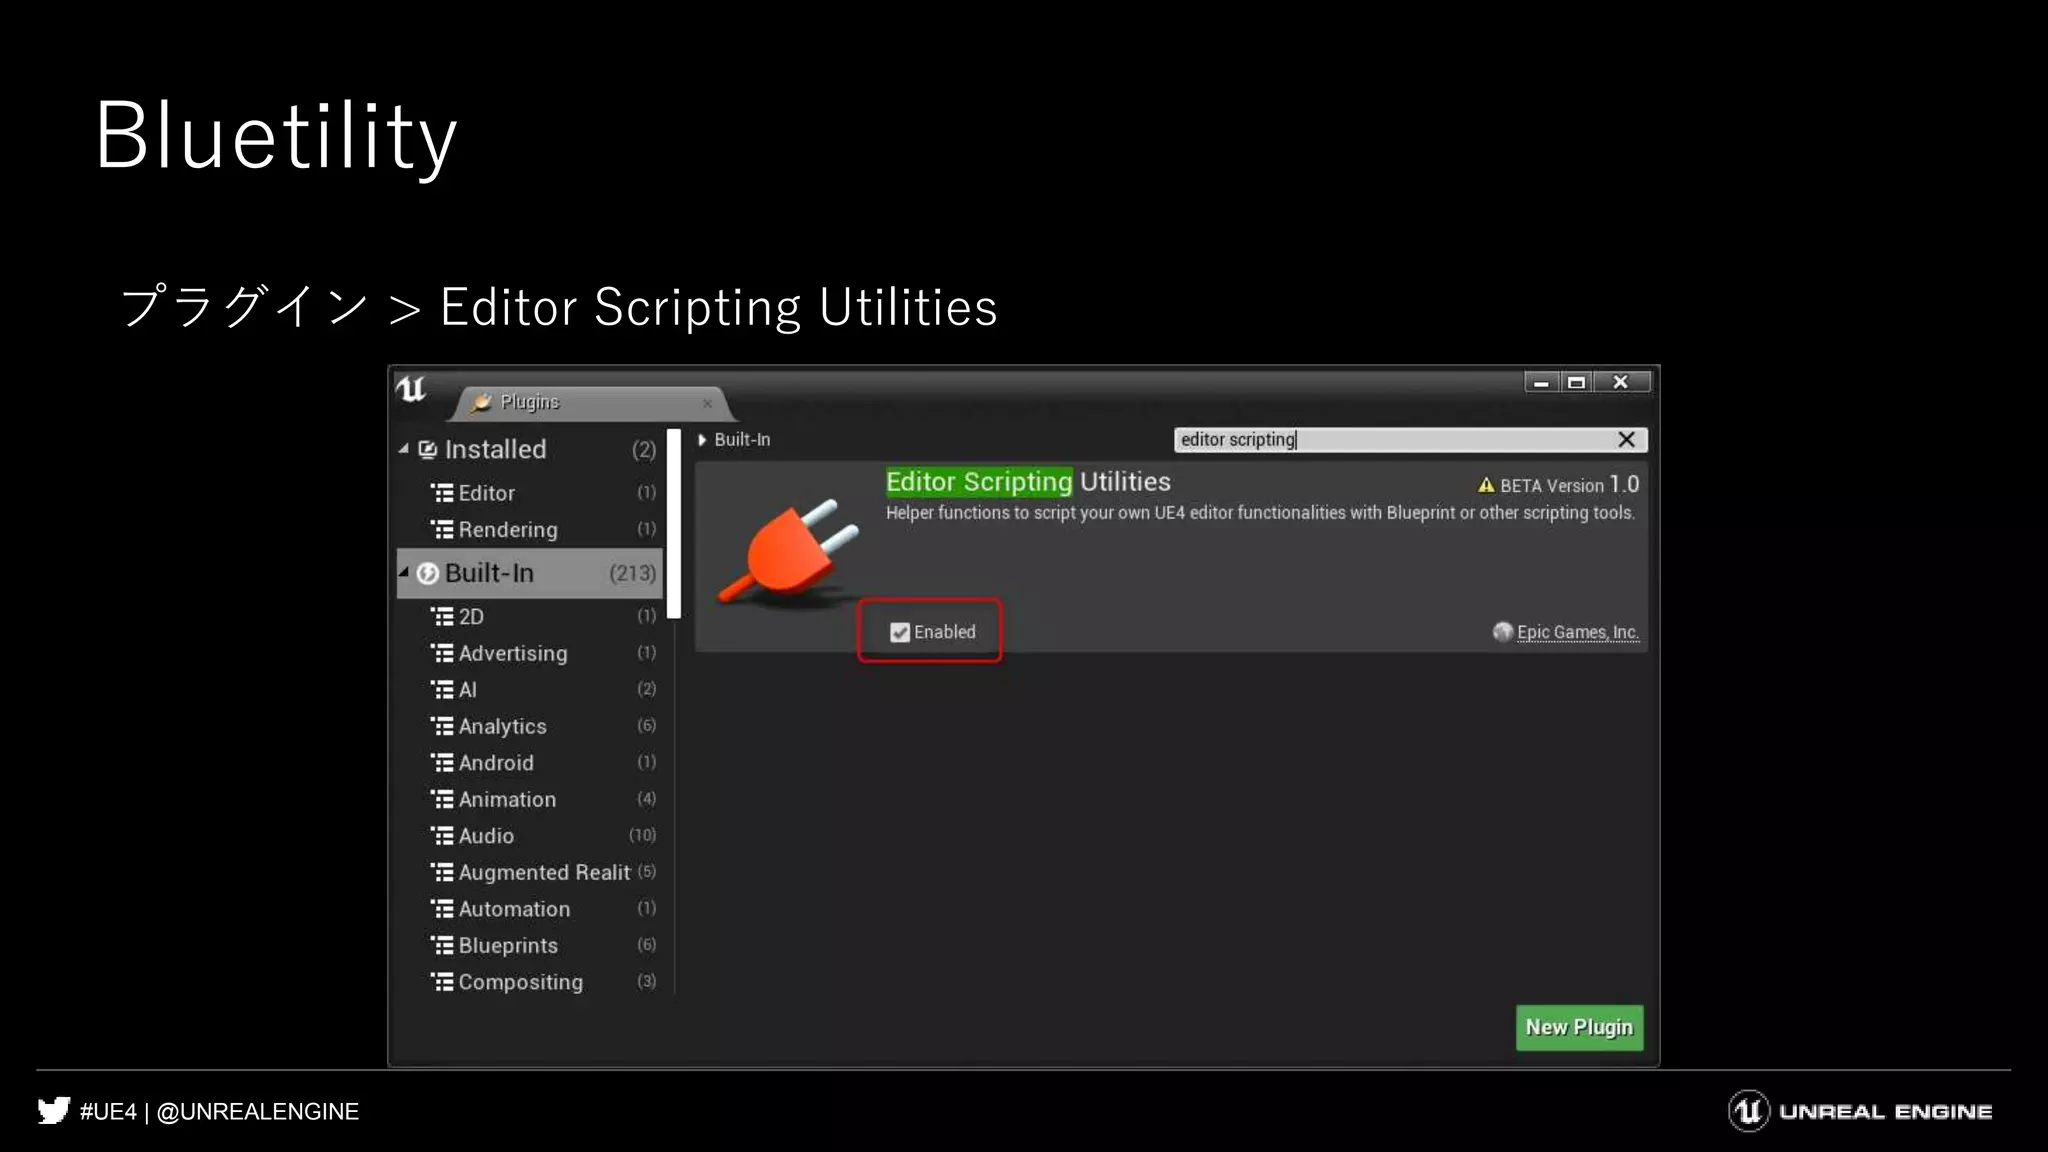Collapse the Built-In category arrow

point(404,572)
